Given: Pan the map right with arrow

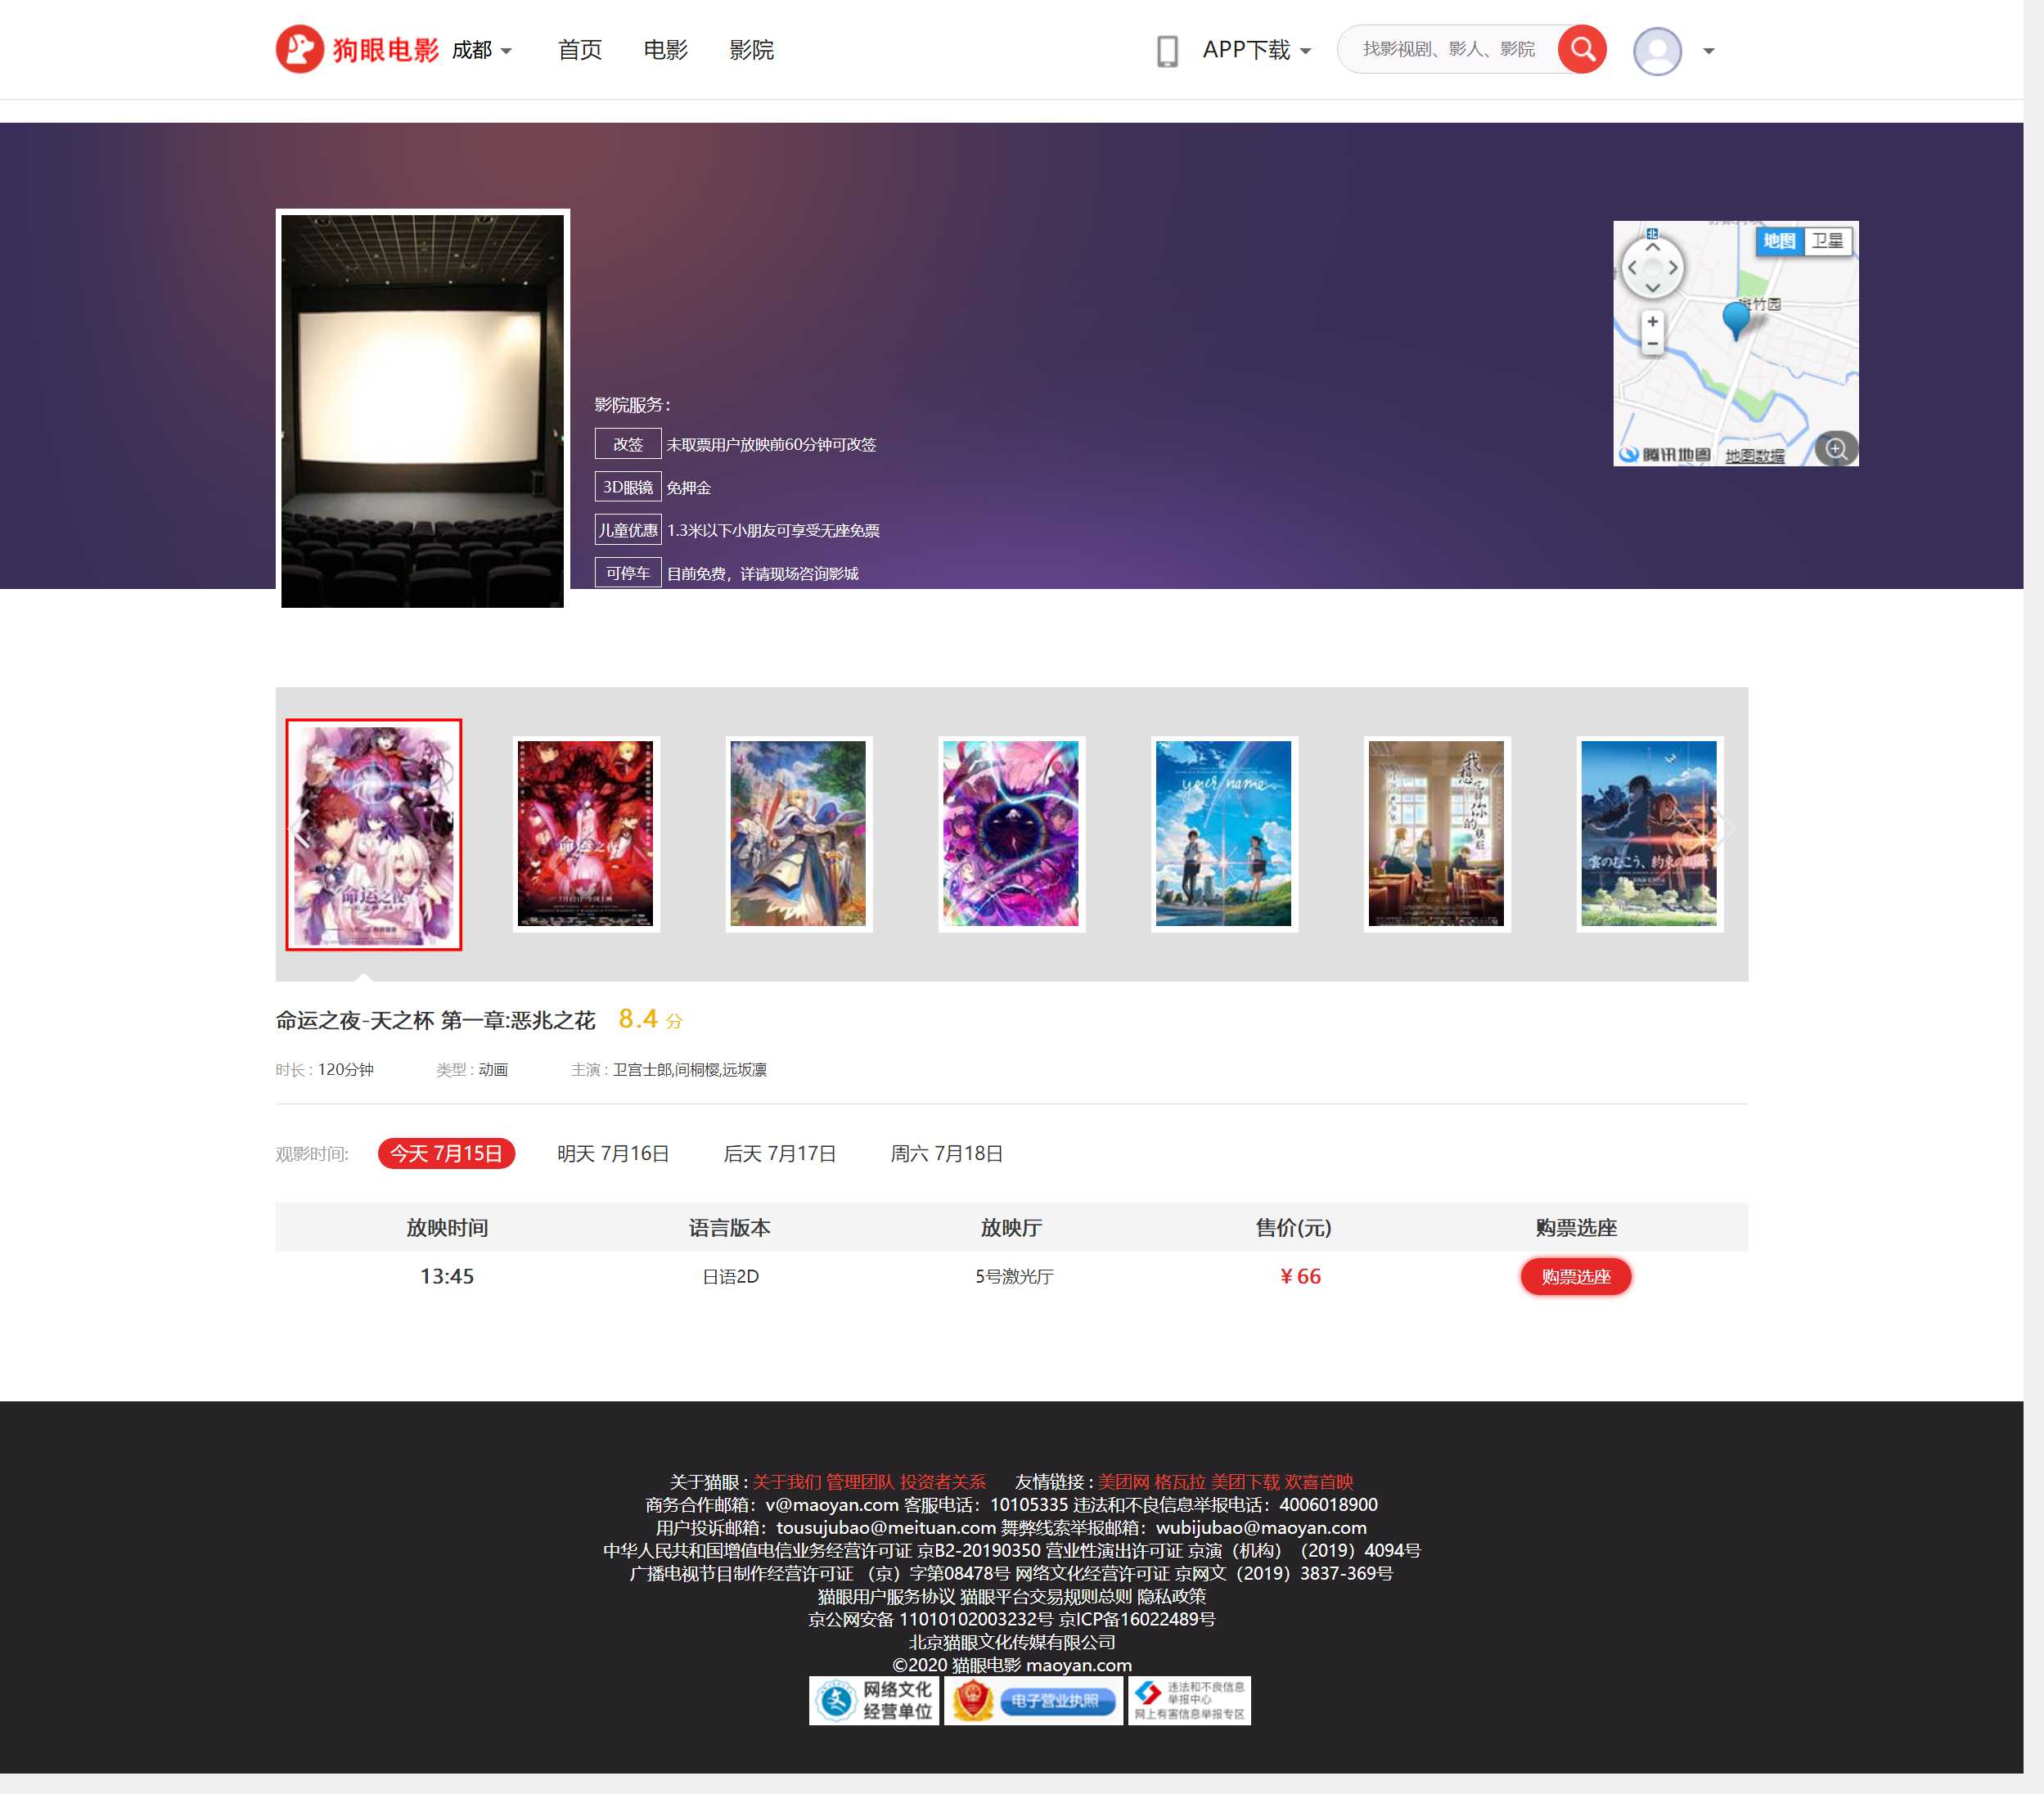Looking at the screenshot, I should pyautogui.click(x=1673, y=268).
